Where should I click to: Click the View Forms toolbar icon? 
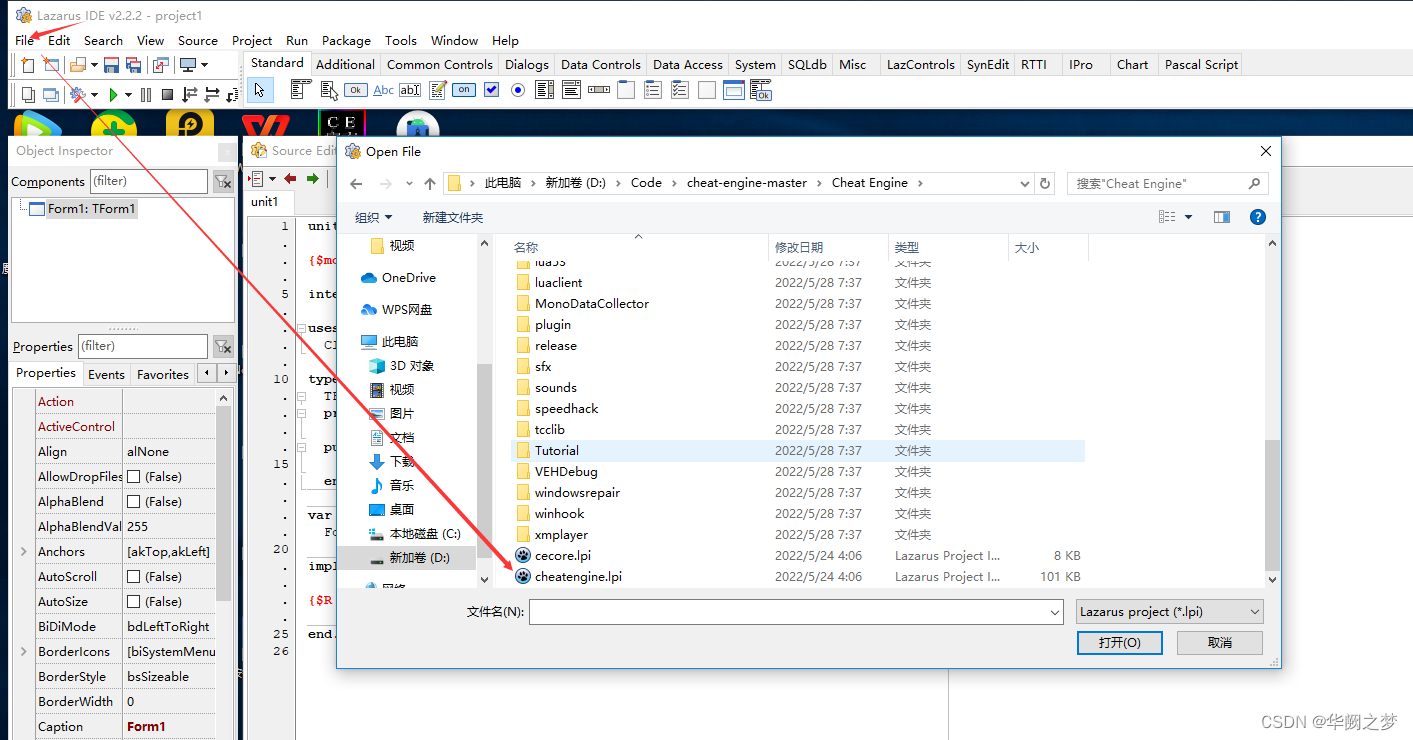(x=51, y=94)
